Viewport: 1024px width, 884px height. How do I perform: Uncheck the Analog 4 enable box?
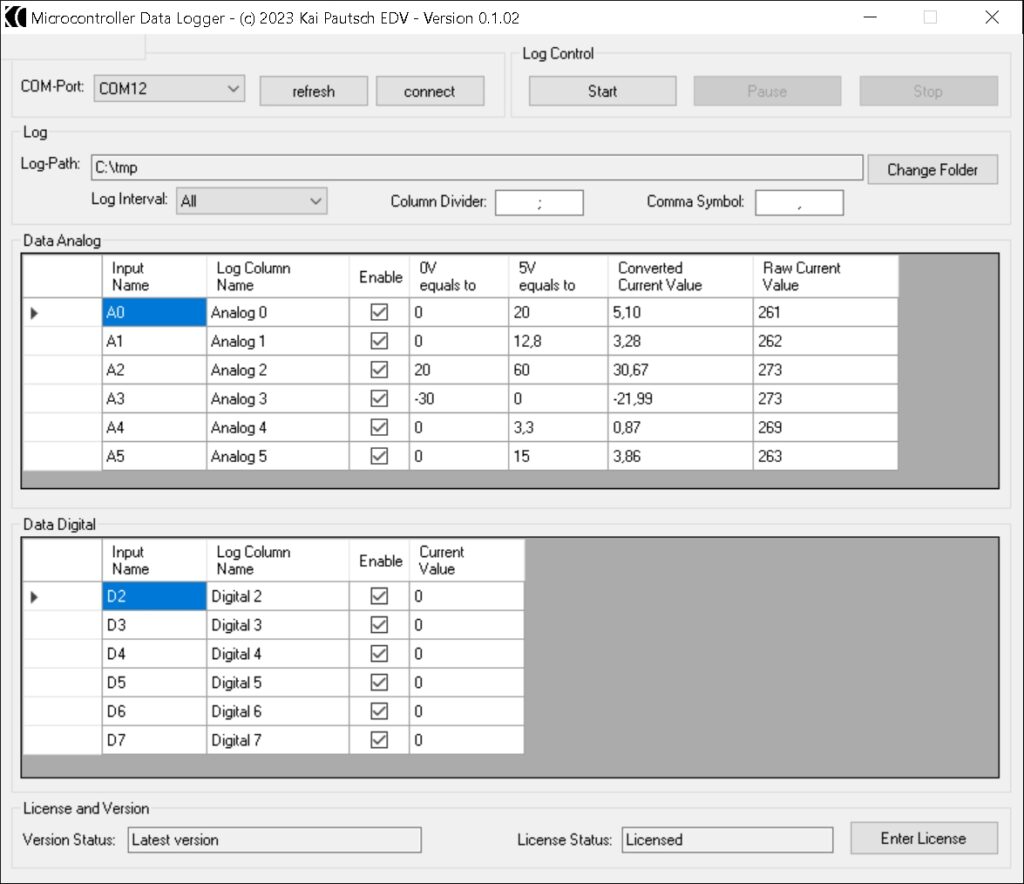(379, 427)
